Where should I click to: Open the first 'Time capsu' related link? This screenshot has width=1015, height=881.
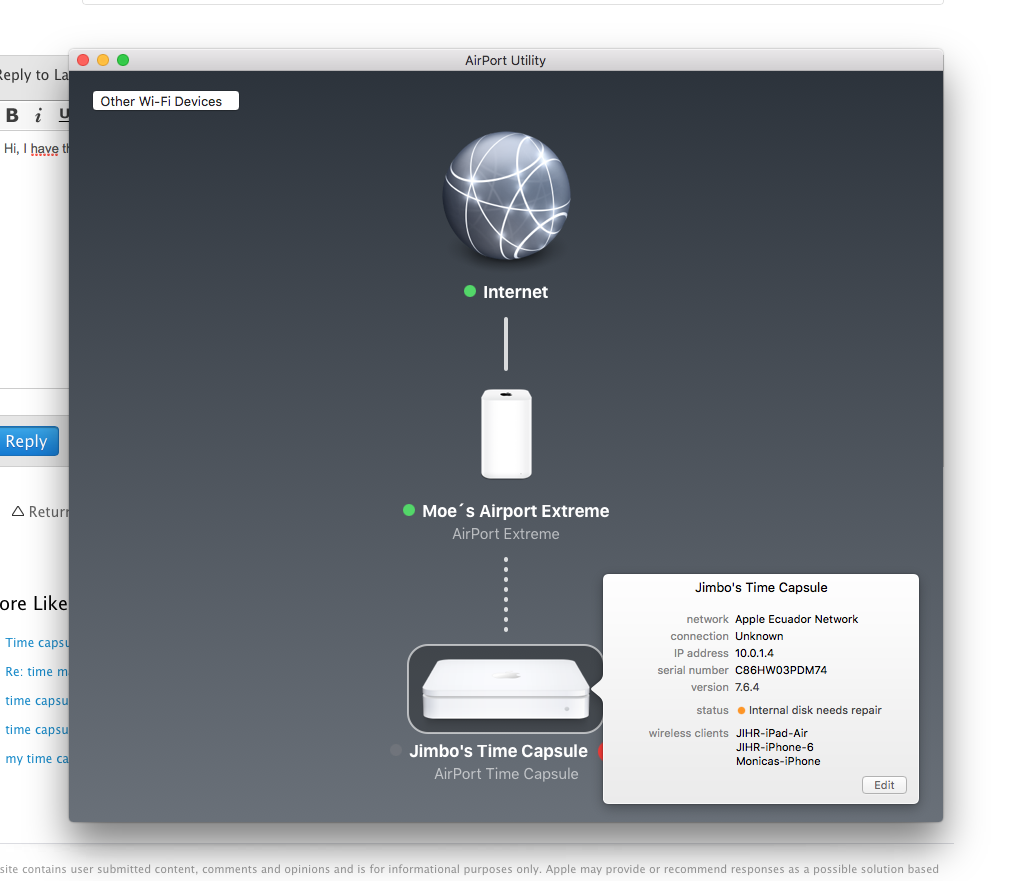(x=36, y=643)
